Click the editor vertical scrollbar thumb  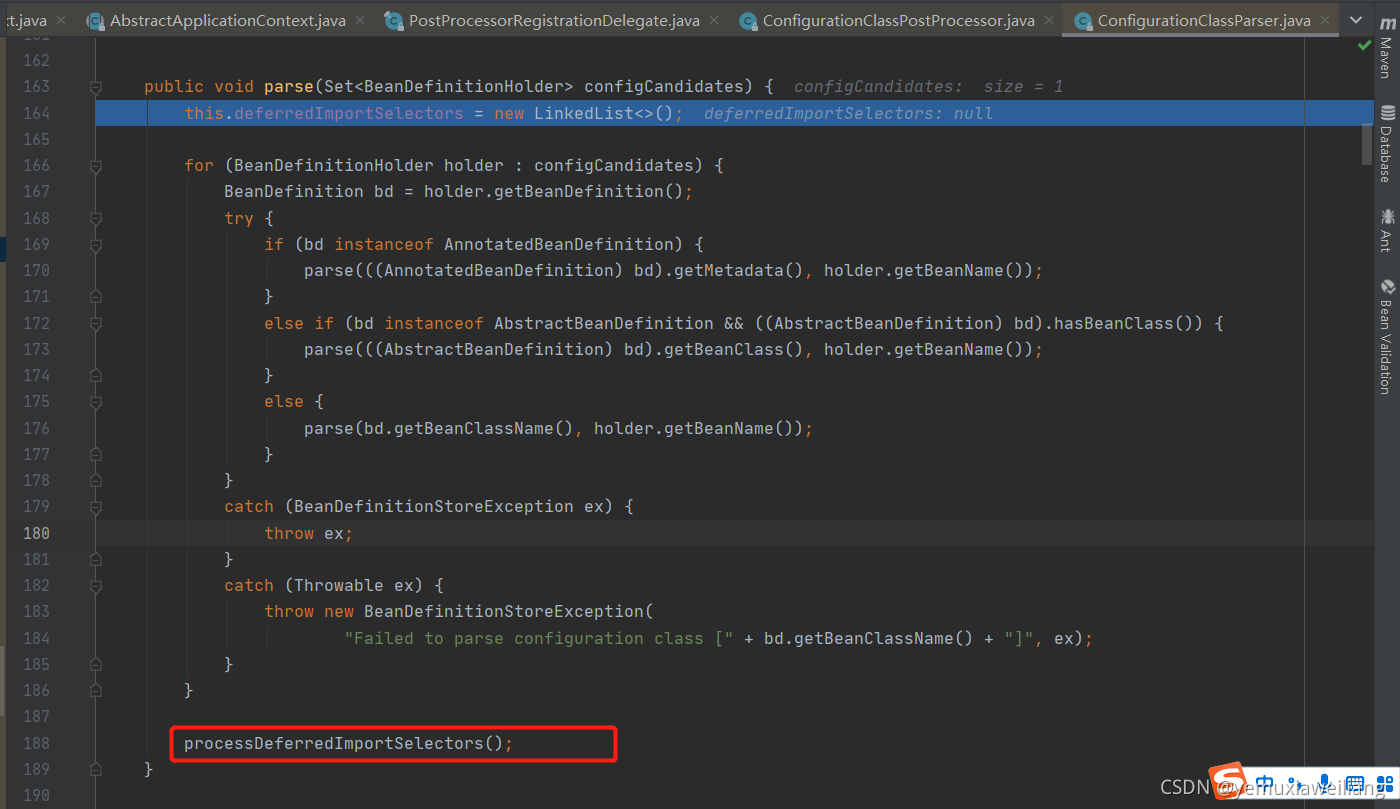click(1367, 142)
